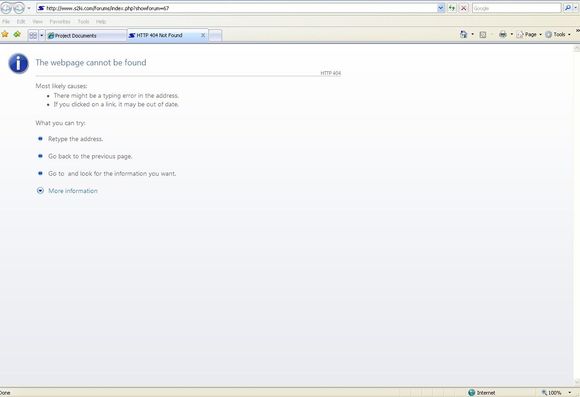The height and width of the screenshot is (397, 580).
Task: Click the vertical scrollbar up arrow
Action: [x=577, y=48]
